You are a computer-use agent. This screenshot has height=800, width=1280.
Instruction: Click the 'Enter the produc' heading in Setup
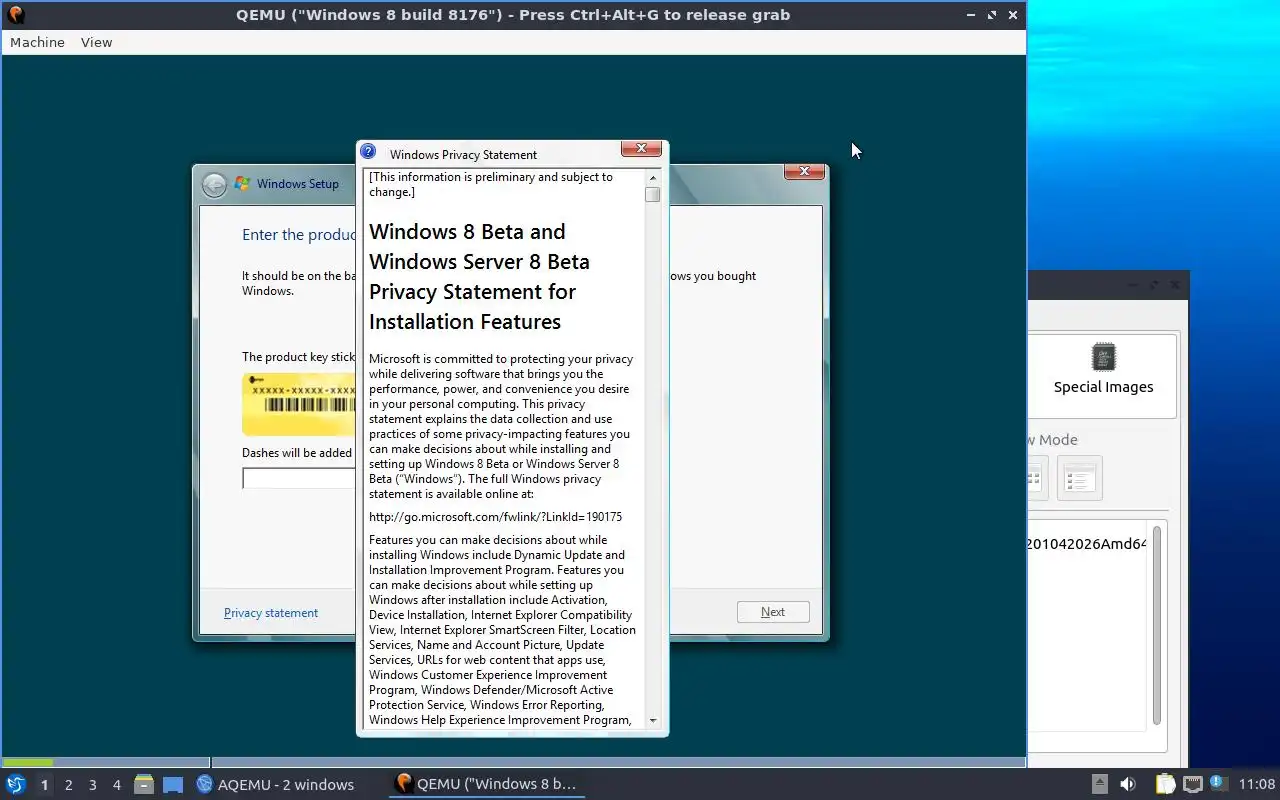pyautogui.click(x=299, y=235)
